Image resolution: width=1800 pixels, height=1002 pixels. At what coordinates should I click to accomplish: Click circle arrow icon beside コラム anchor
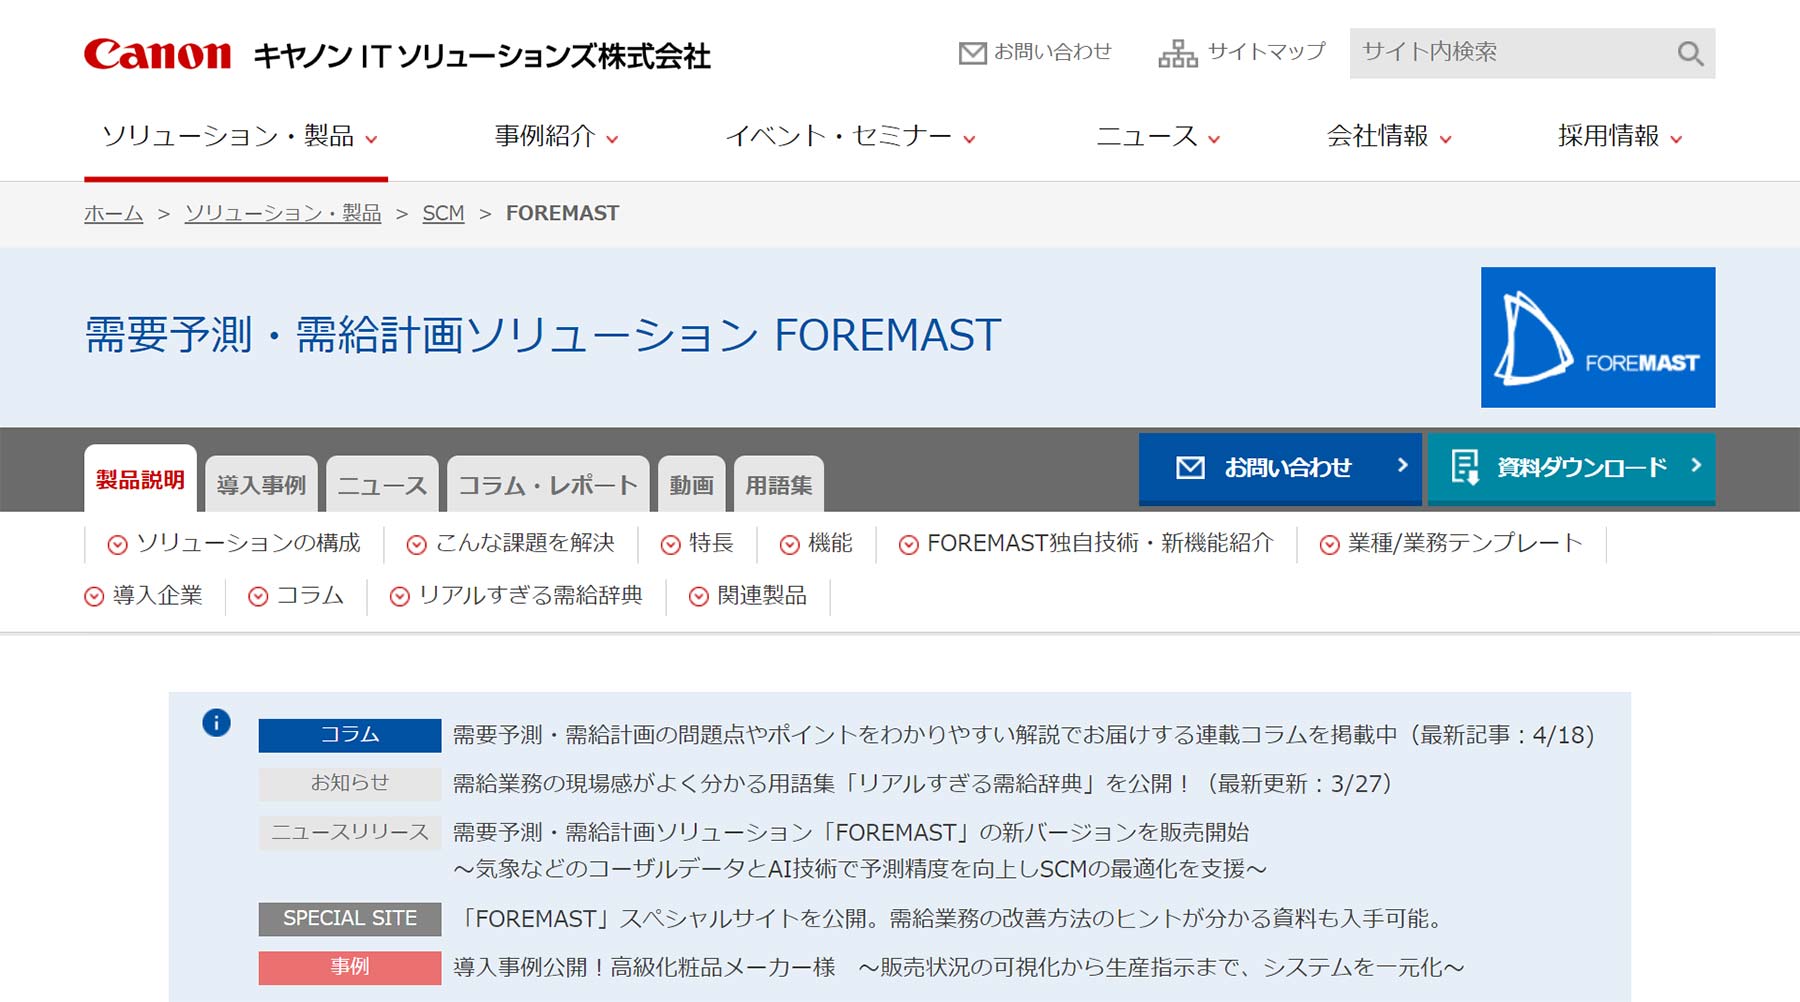pyautogui.click(x=258, y=596)
